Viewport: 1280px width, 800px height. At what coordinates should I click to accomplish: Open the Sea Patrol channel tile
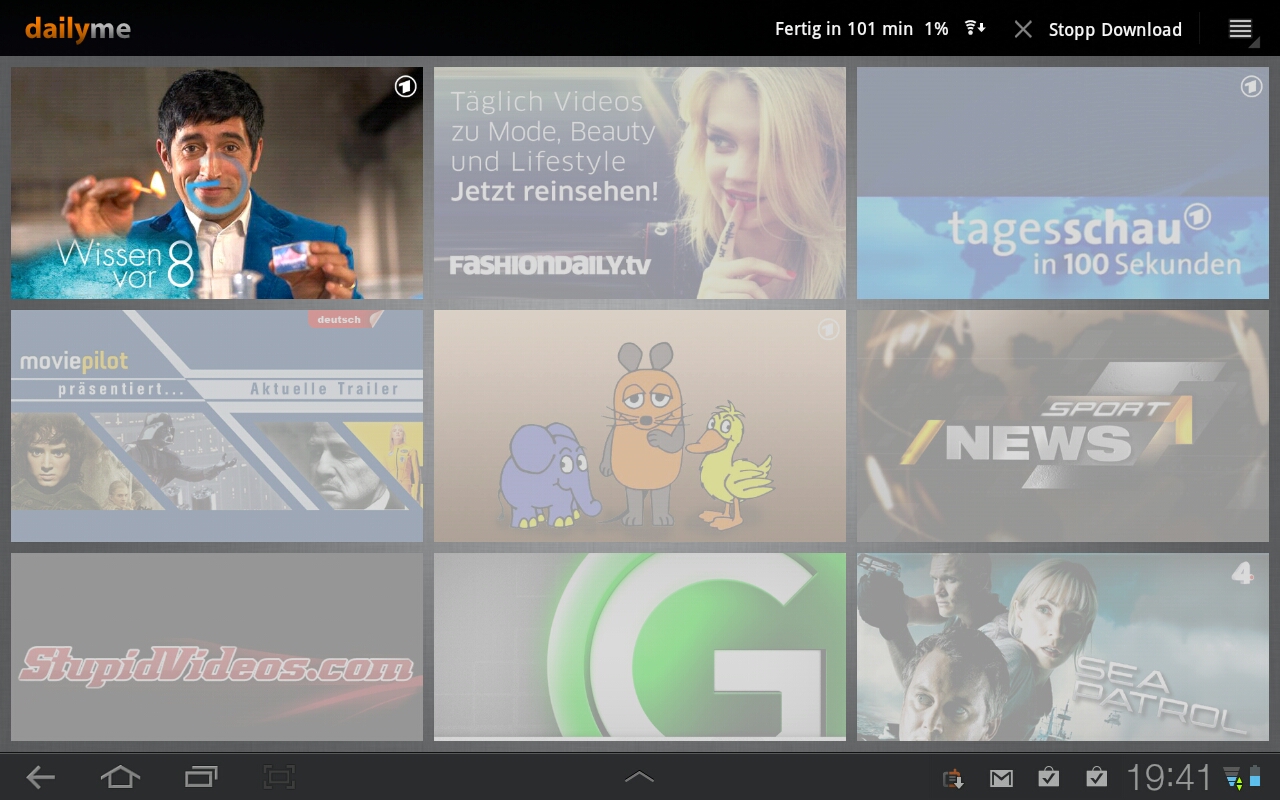1063,647
